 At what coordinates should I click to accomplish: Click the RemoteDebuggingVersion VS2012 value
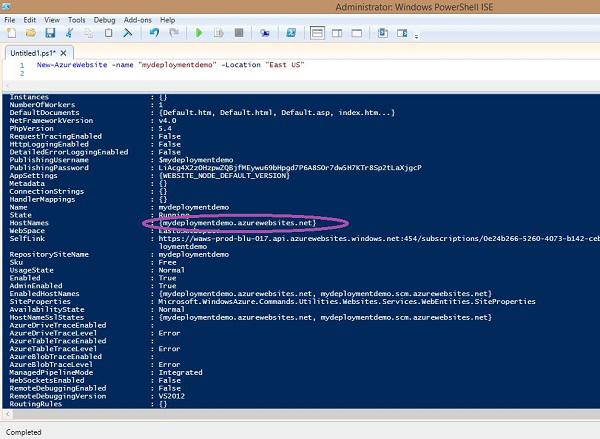(171, 396)
